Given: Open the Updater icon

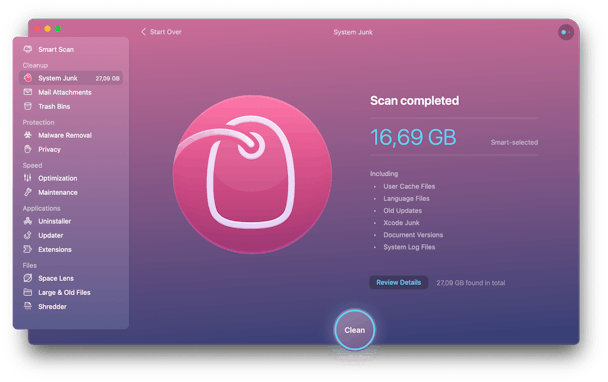Looking at the screenshot, I should point(28,235).
